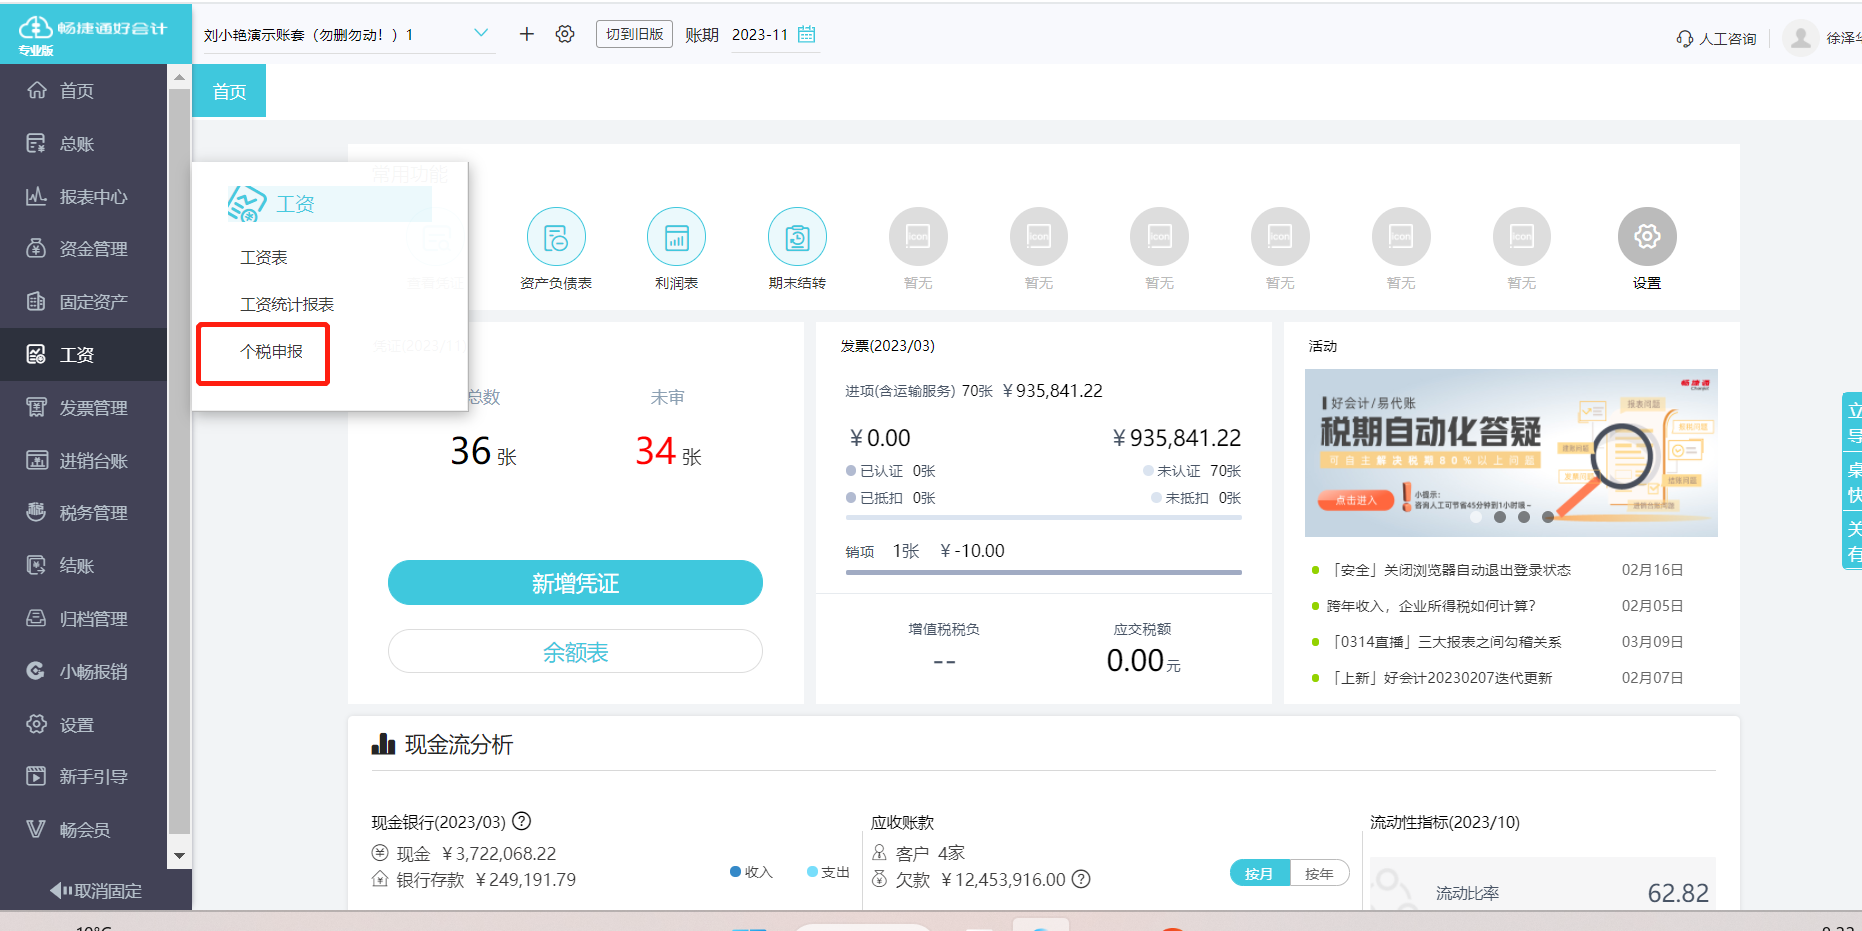Click the plus icon in the top bar

coord(526,33)
